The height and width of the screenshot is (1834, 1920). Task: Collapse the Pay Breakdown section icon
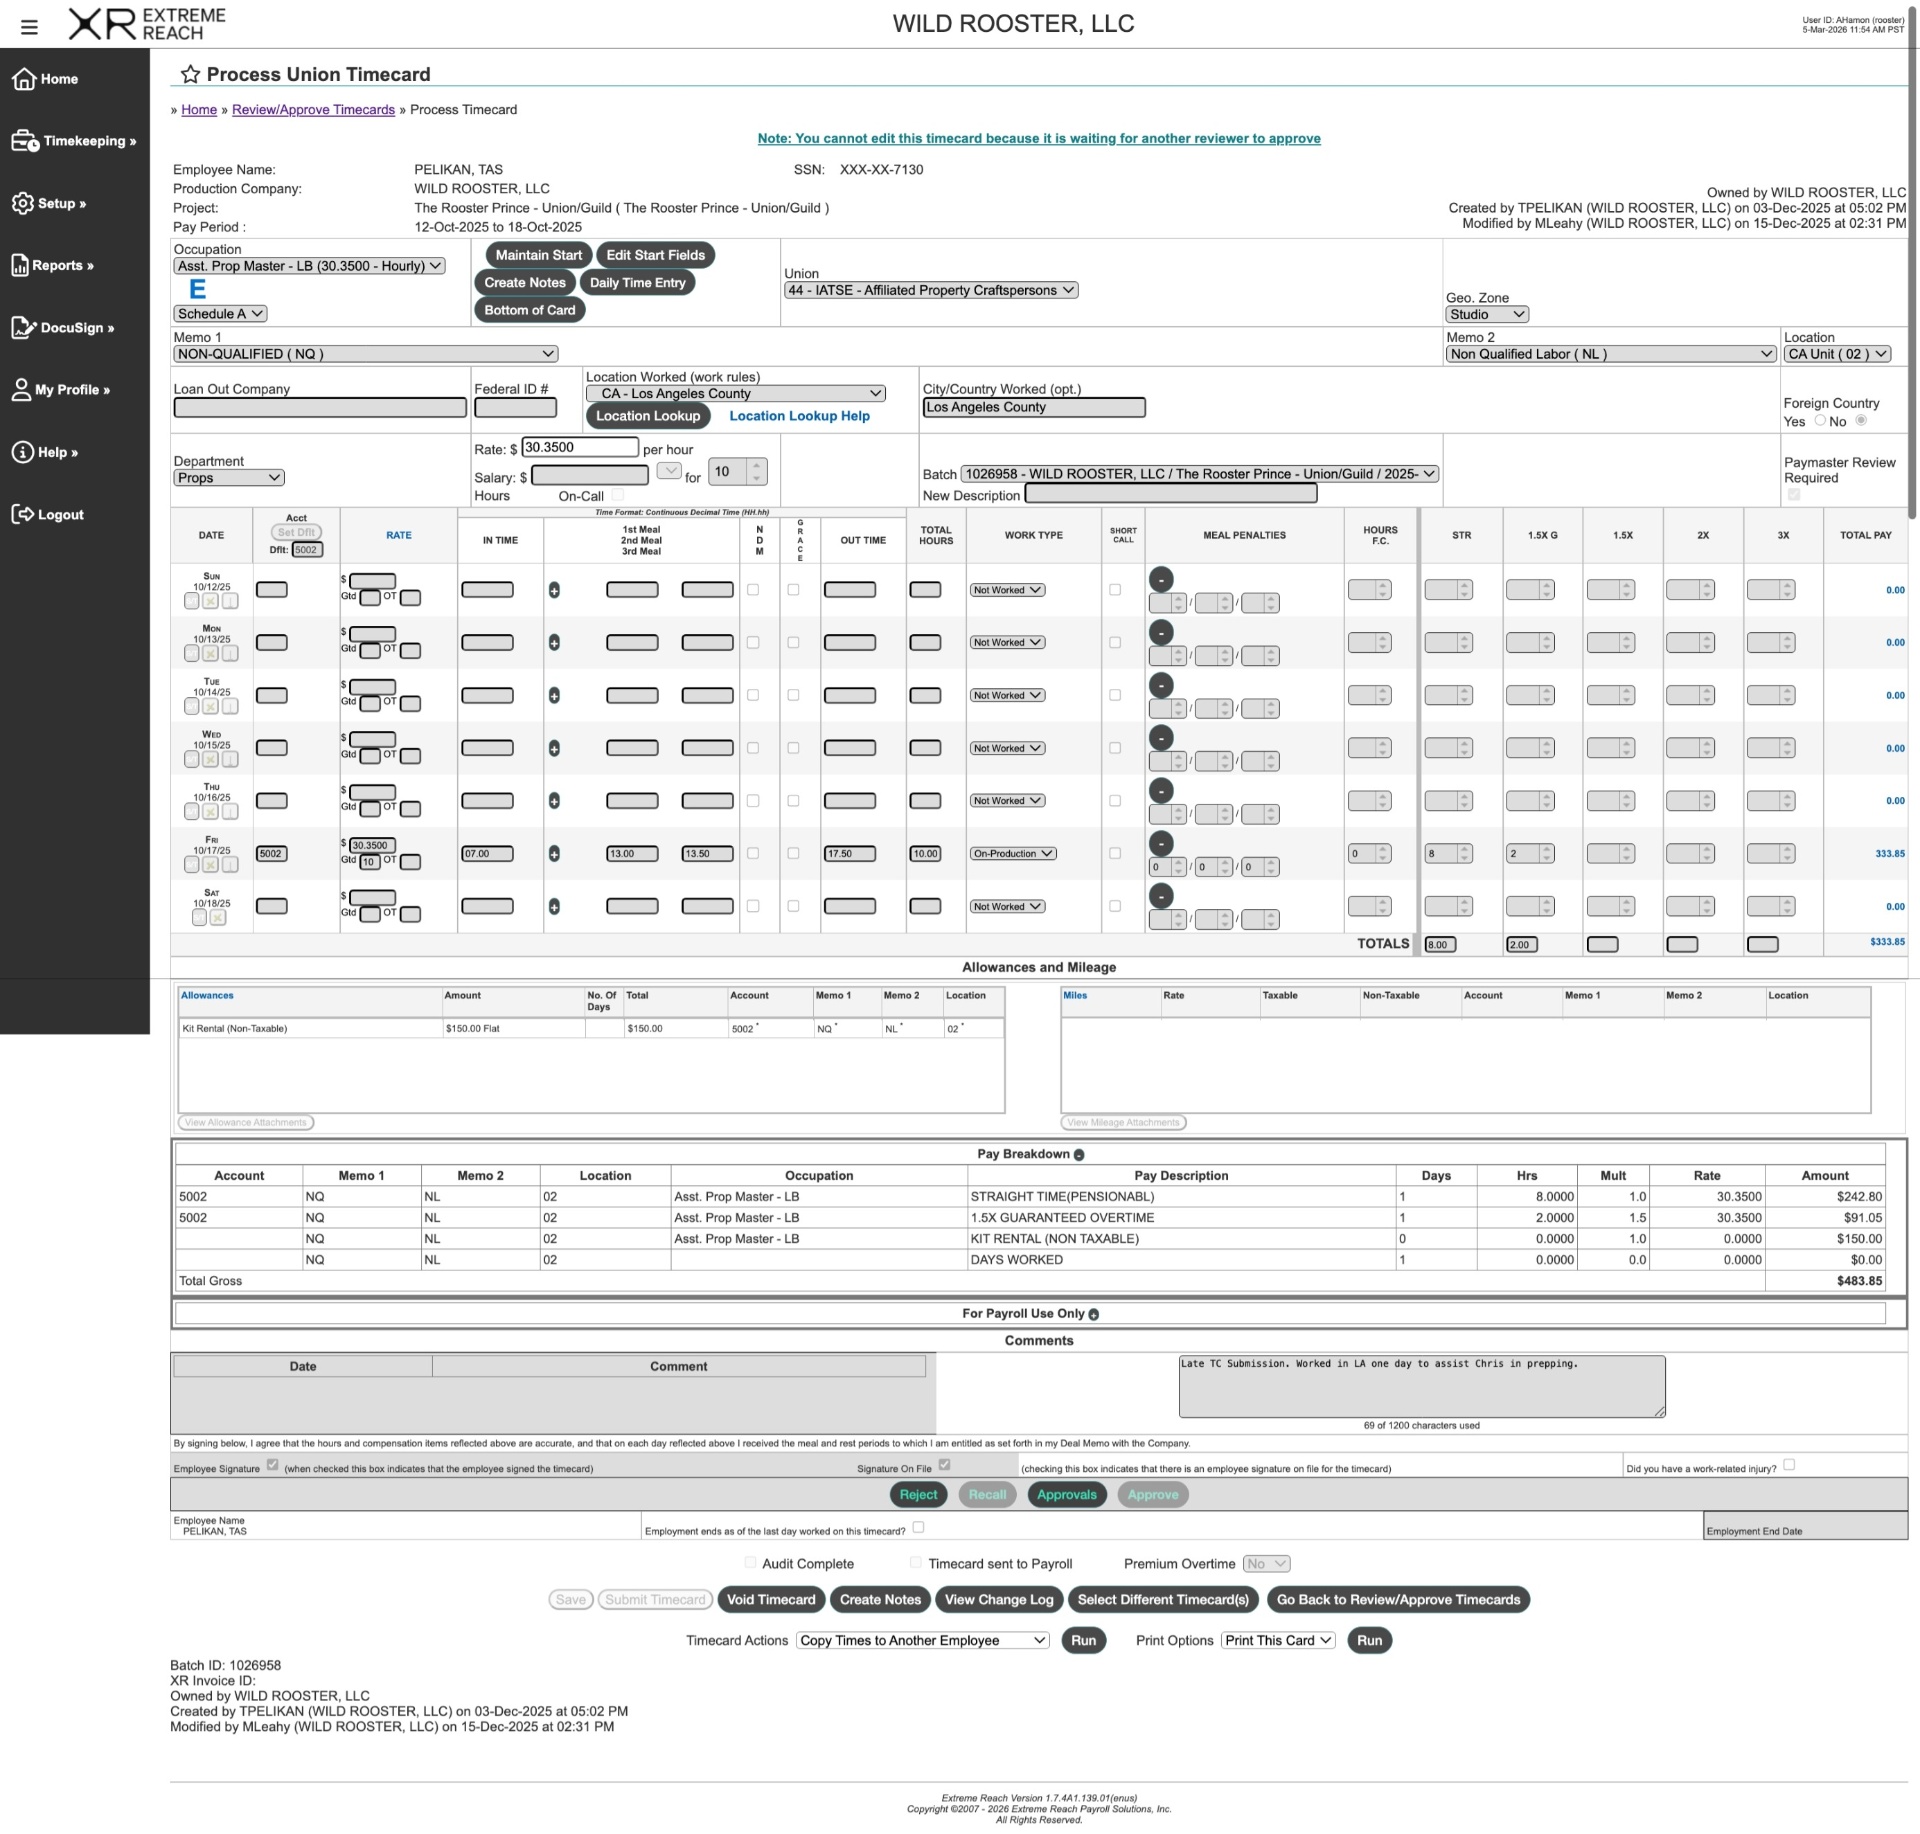point(1079,1155)
